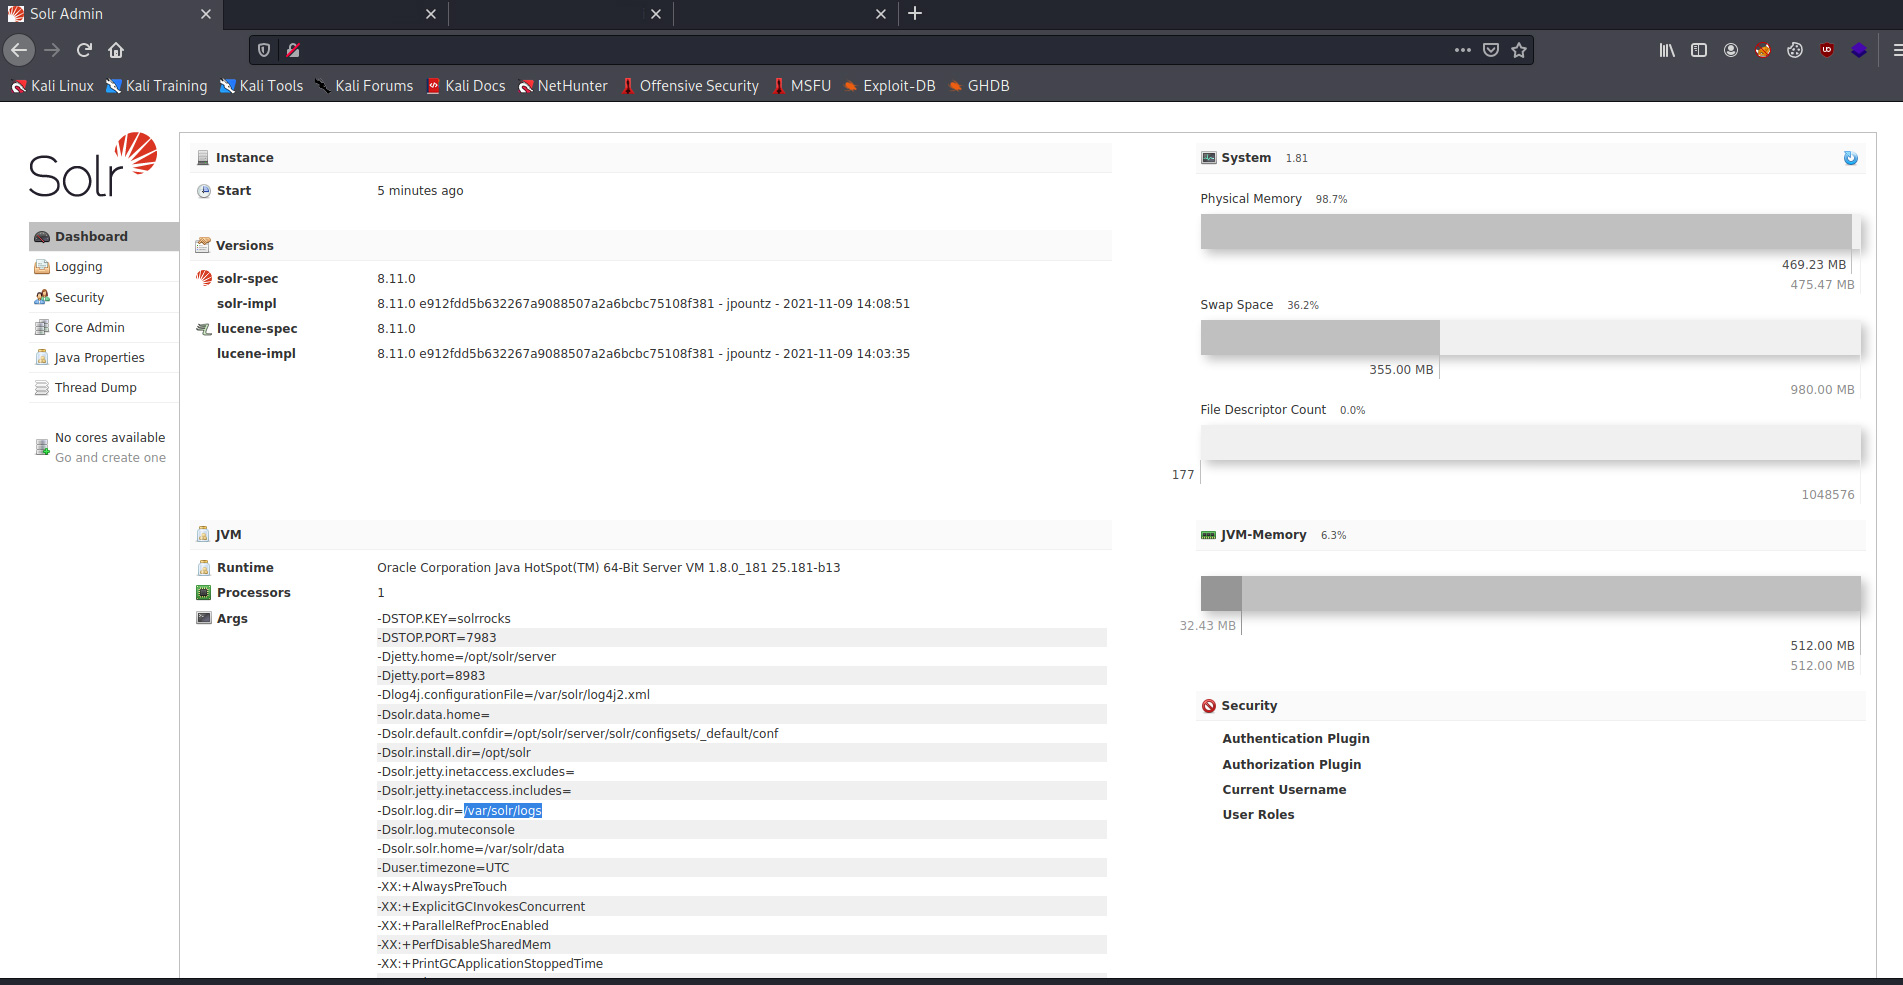This screenshot has height=985, width=1903.
Task: Click the JVM section header
Action: pyautogui.click(x=650, y=535)
